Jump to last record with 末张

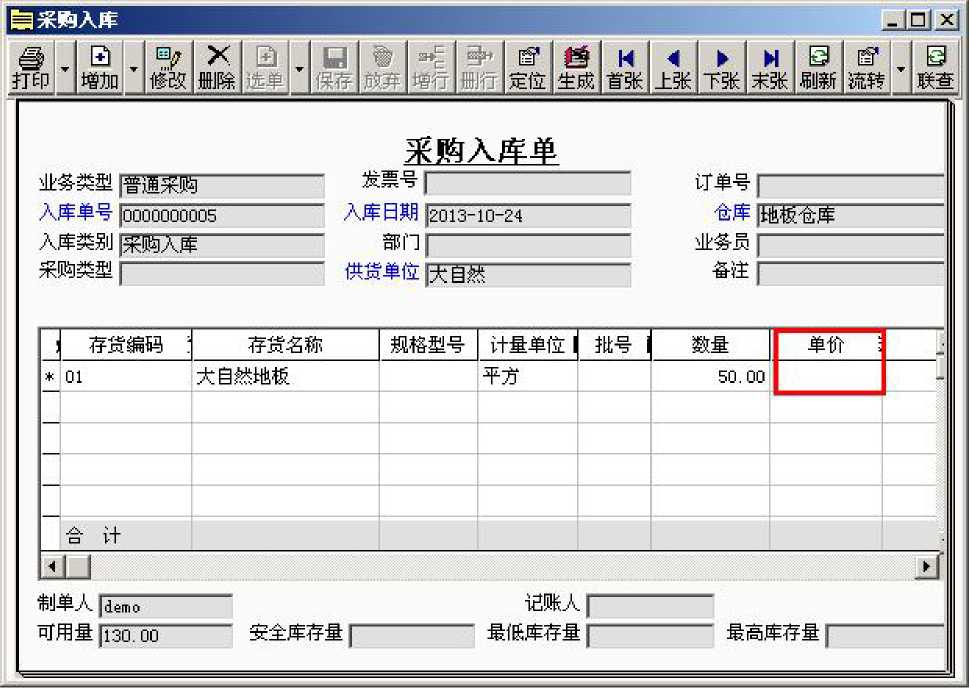point(770,67)
